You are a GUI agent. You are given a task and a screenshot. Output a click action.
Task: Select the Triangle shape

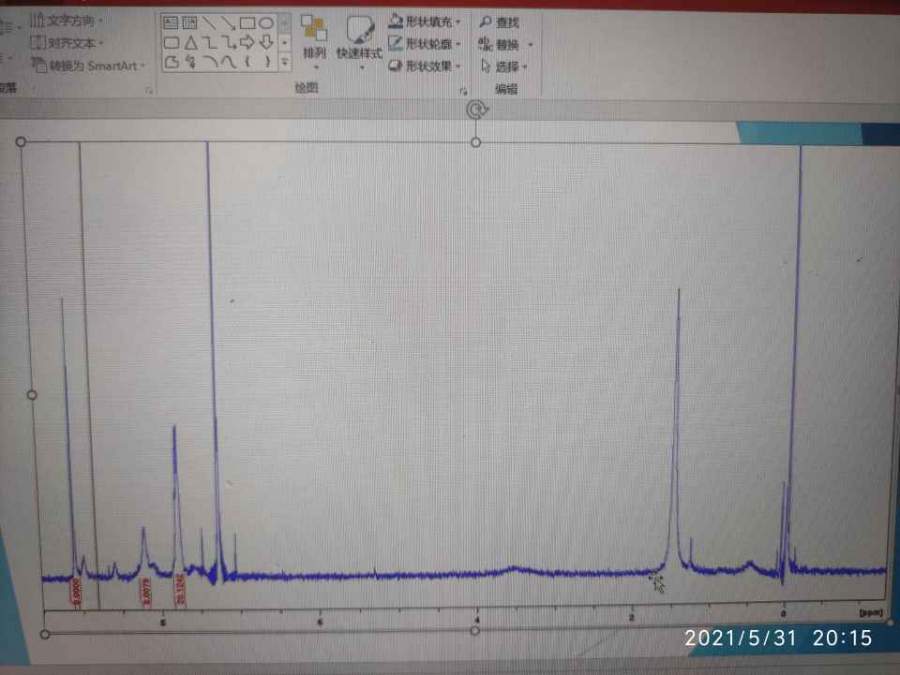(191, 42)
